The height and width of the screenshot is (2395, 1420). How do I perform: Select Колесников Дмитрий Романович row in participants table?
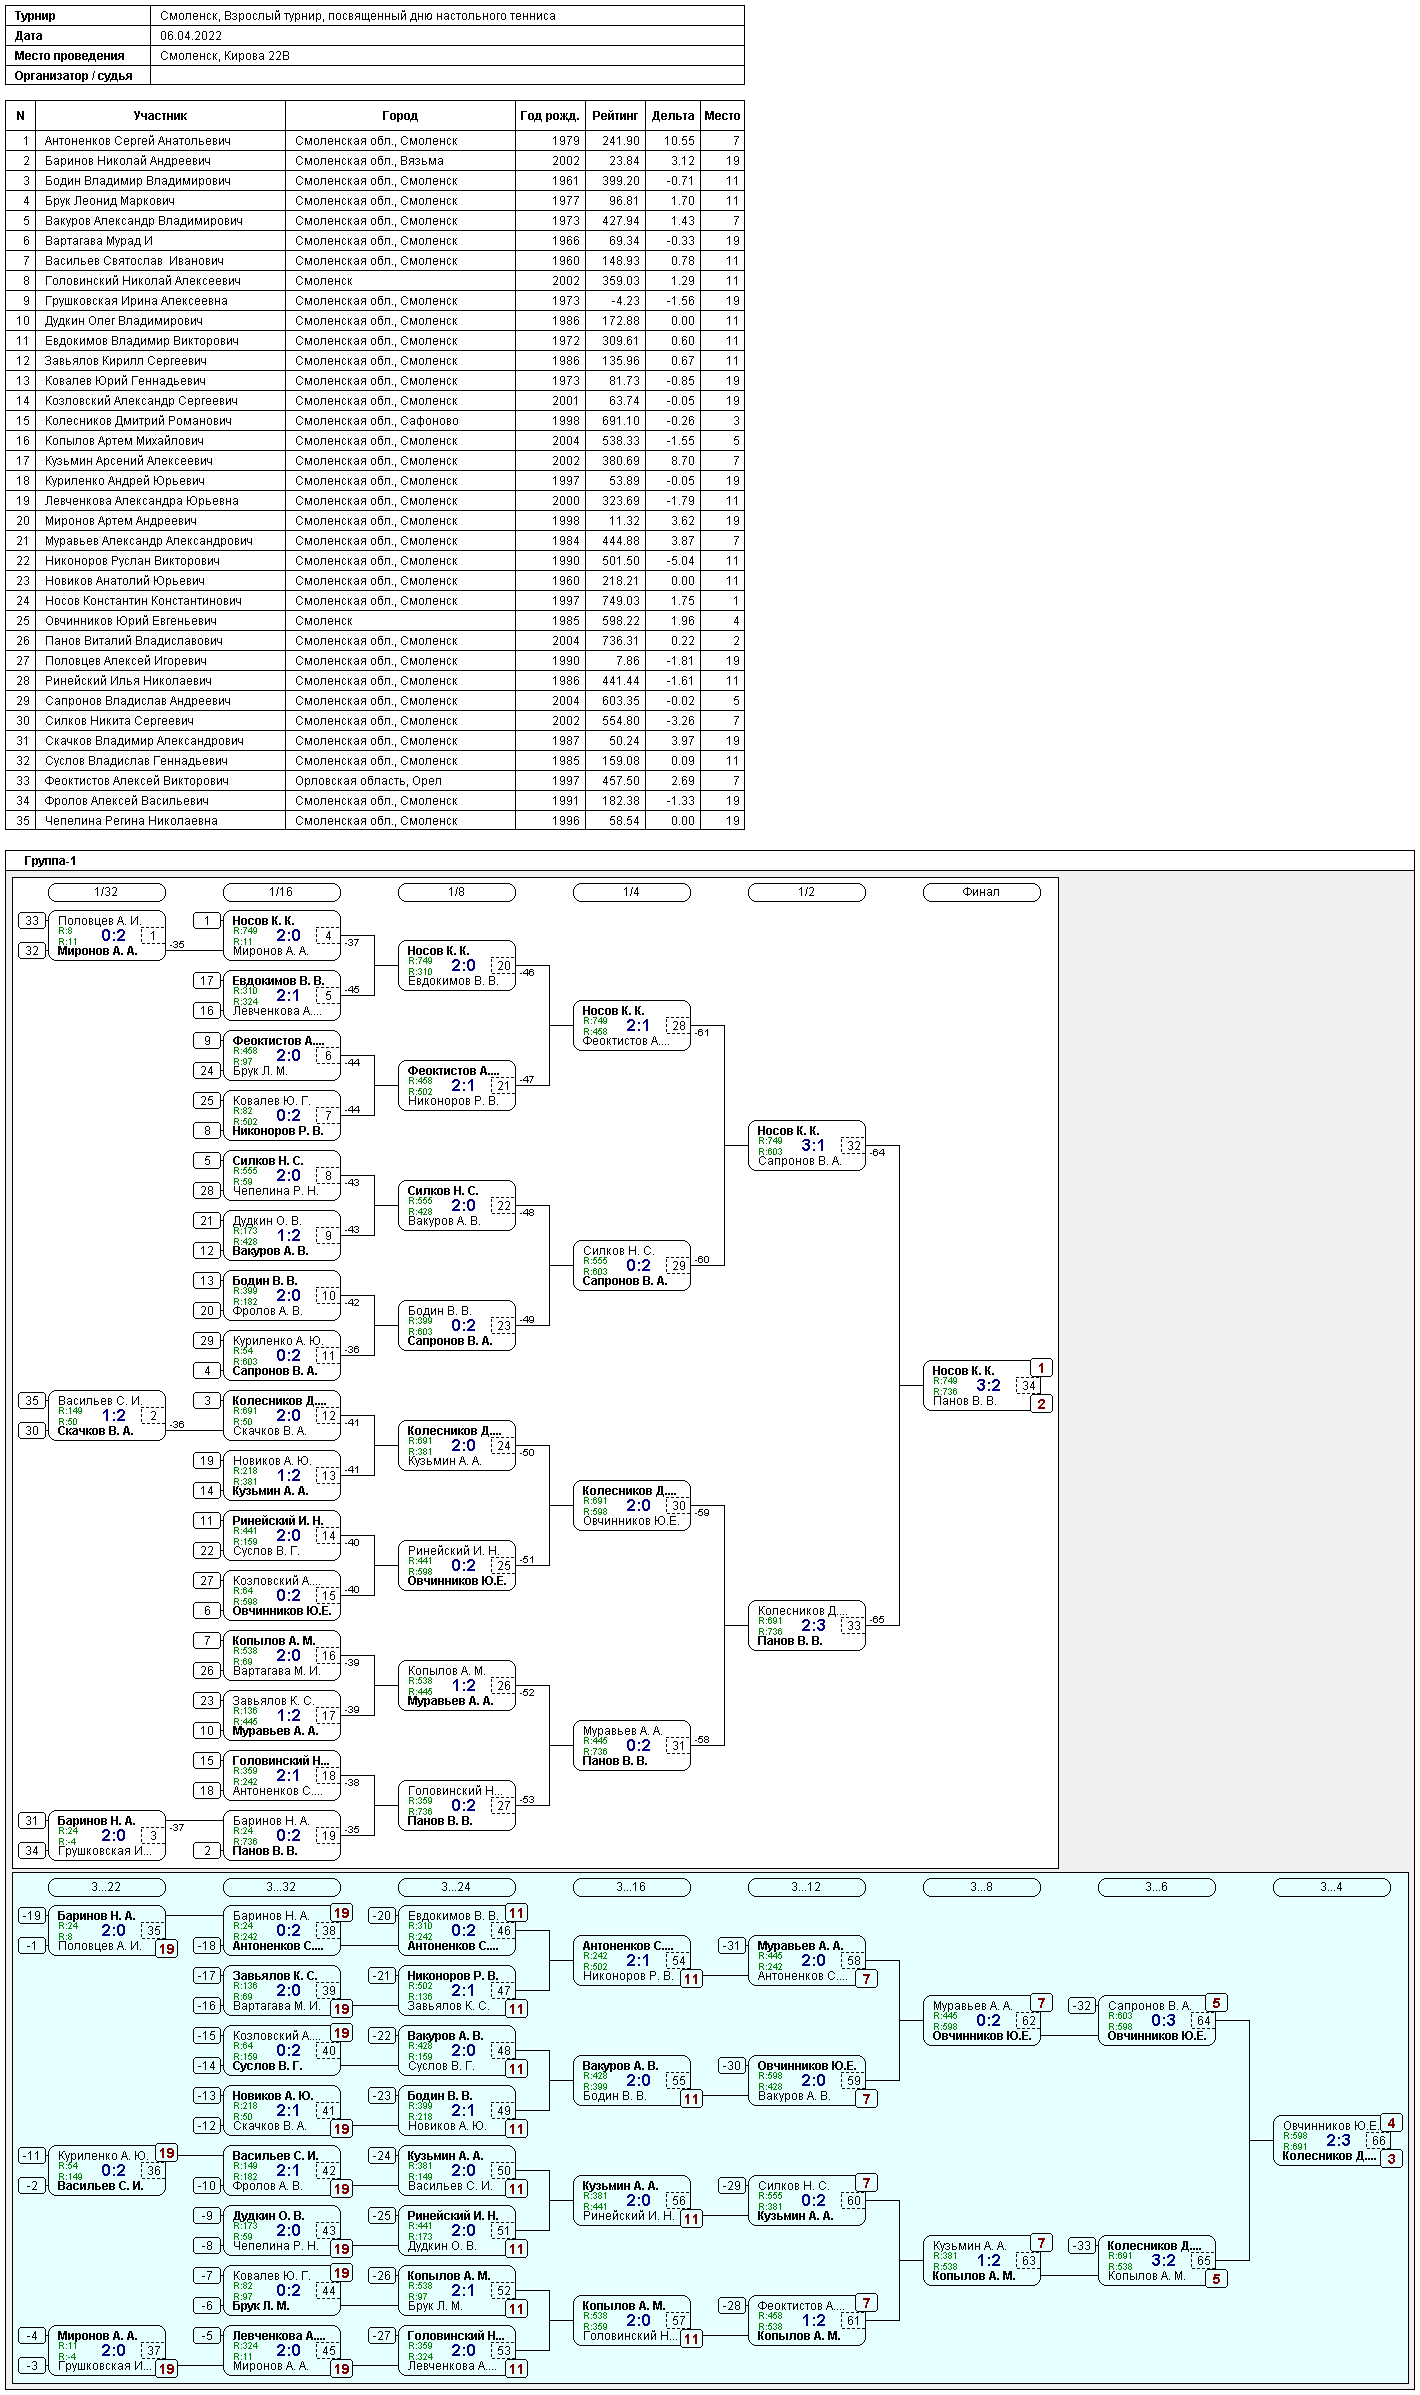click(x=137, y=421)
